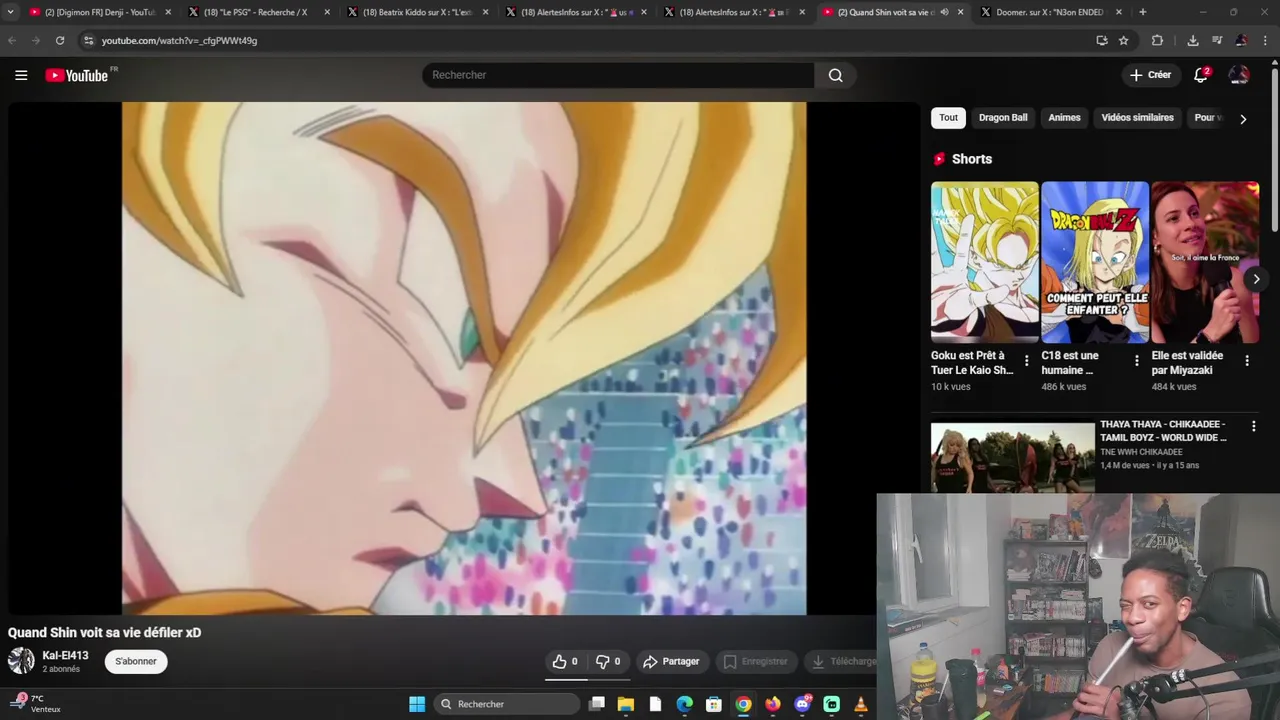1280x720 pixels.
Task: Click the install app icon in address bar
Action: click(x=1102, y=40)
